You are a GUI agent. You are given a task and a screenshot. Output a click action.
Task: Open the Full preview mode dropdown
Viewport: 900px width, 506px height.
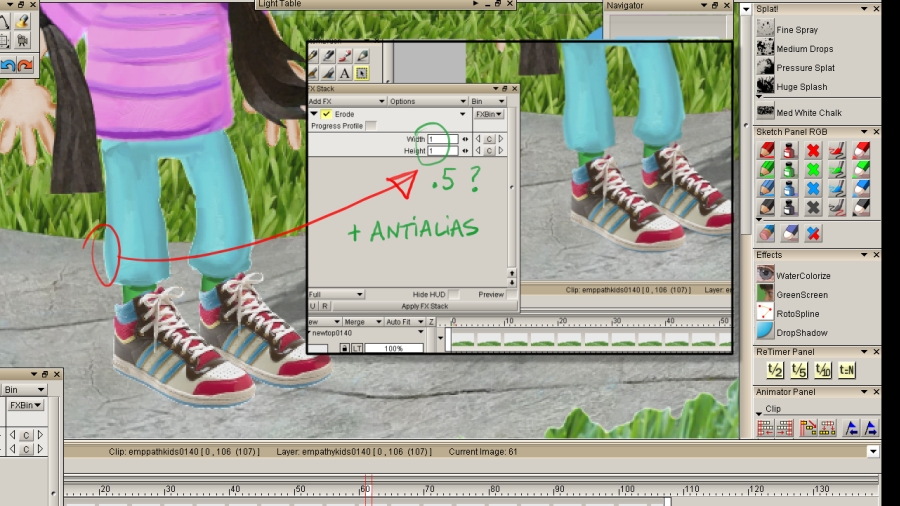336,294
